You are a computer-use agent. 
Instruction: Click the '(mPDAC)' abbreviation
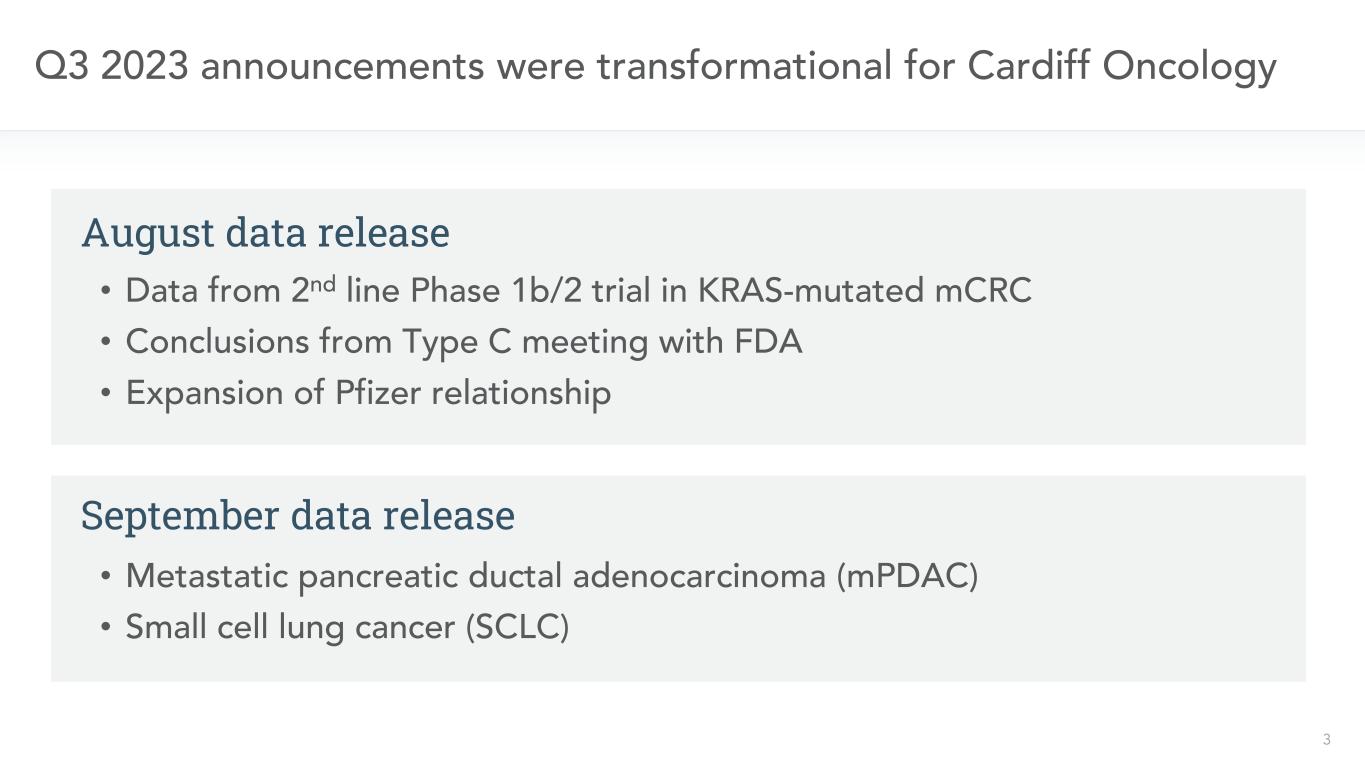point(907,576)
